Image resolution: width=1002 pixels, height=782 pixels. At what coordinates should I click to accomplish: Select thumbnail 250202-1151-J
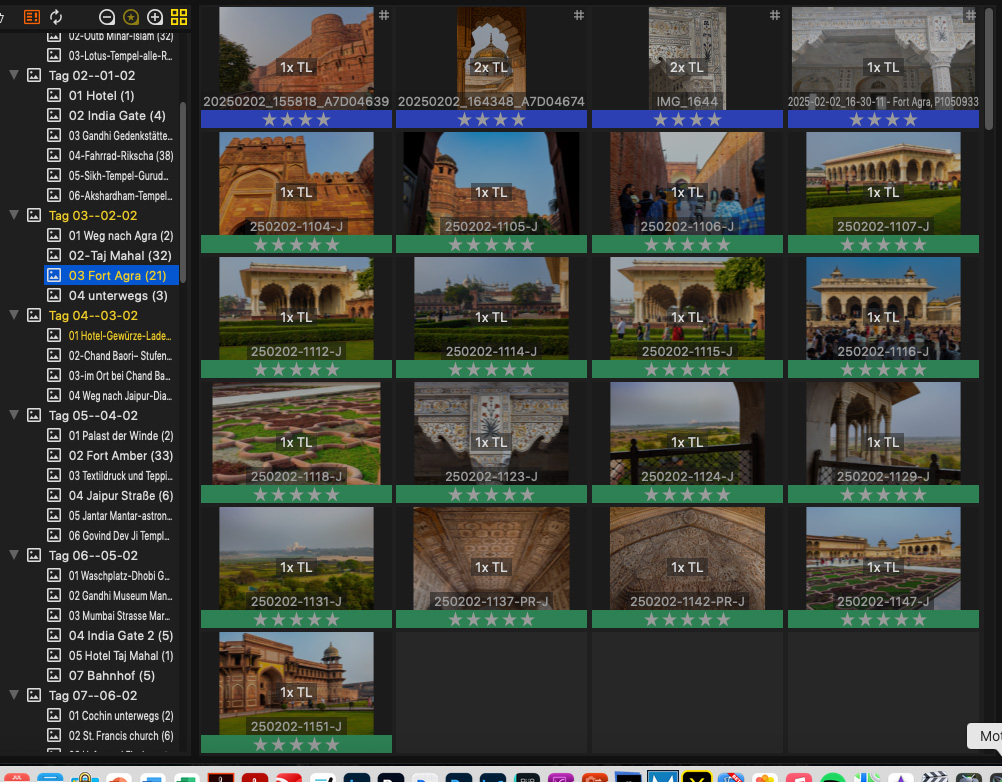coord(296,682)
